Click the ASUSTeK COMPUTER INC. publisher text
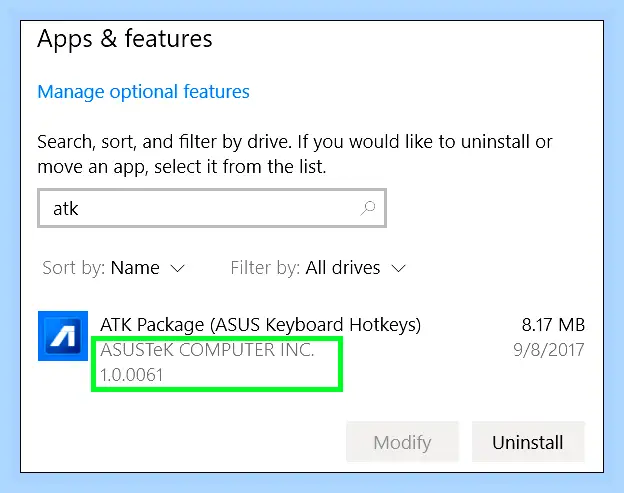This screenshot has width=624, height=493. (x=207, y=350)
